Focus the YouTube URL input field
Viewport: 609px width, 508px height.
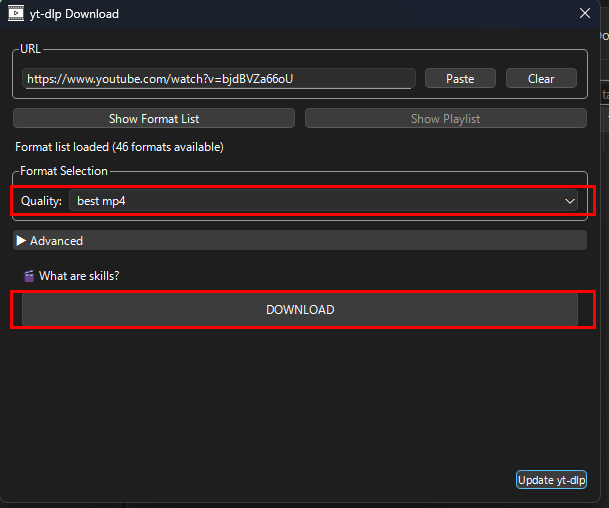(218, 79)
